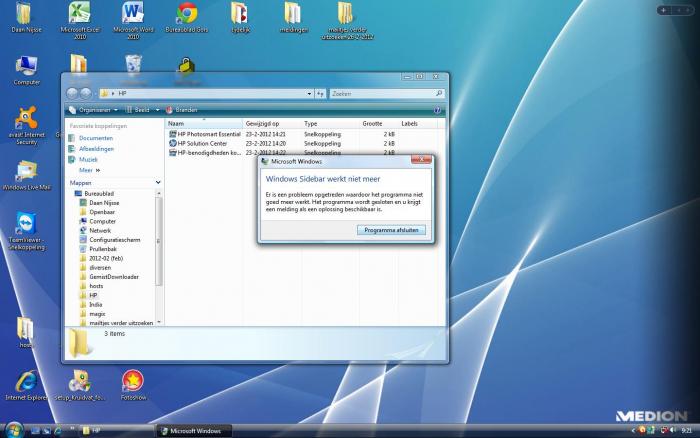Click the Show desktop quick launch icon
The height and width of the screenshot is (438, 700).
[x=35, y=431]
